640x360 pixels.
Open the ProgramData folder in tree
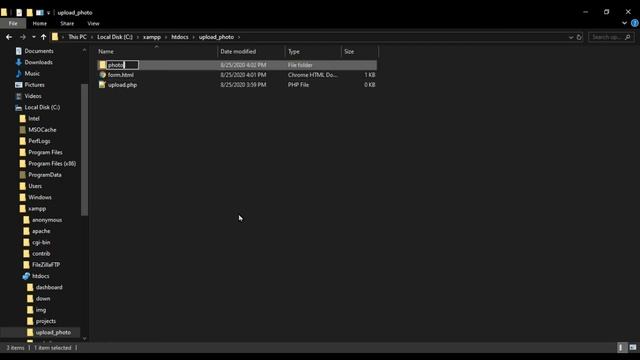coord(45,175)
